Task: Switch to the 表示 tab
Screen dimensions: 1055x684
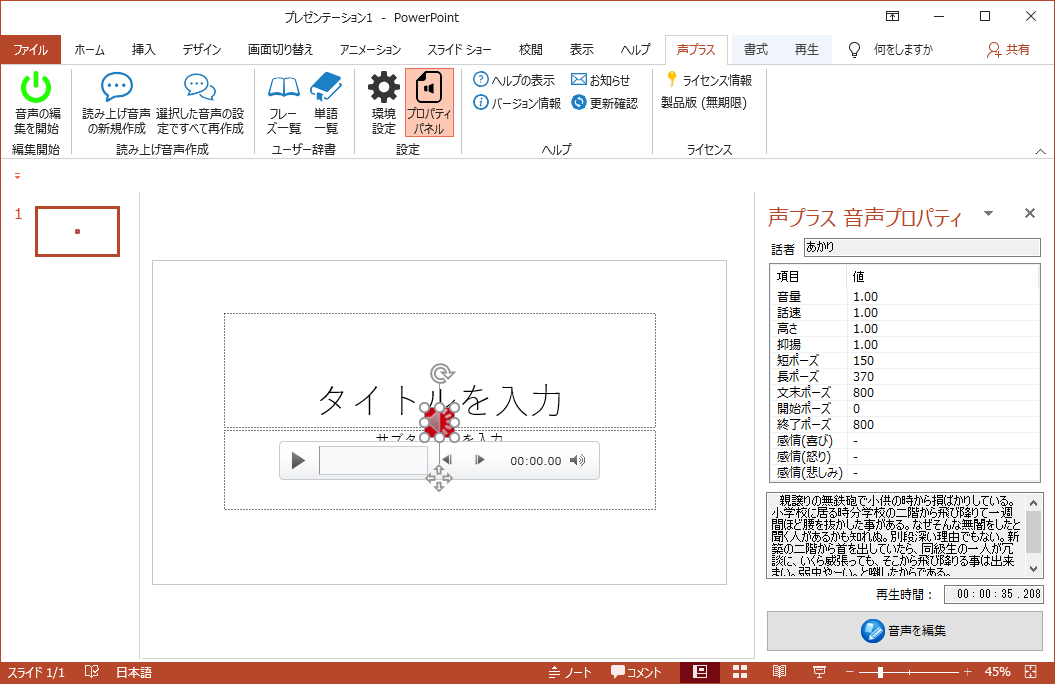Action: click(581, 50)
